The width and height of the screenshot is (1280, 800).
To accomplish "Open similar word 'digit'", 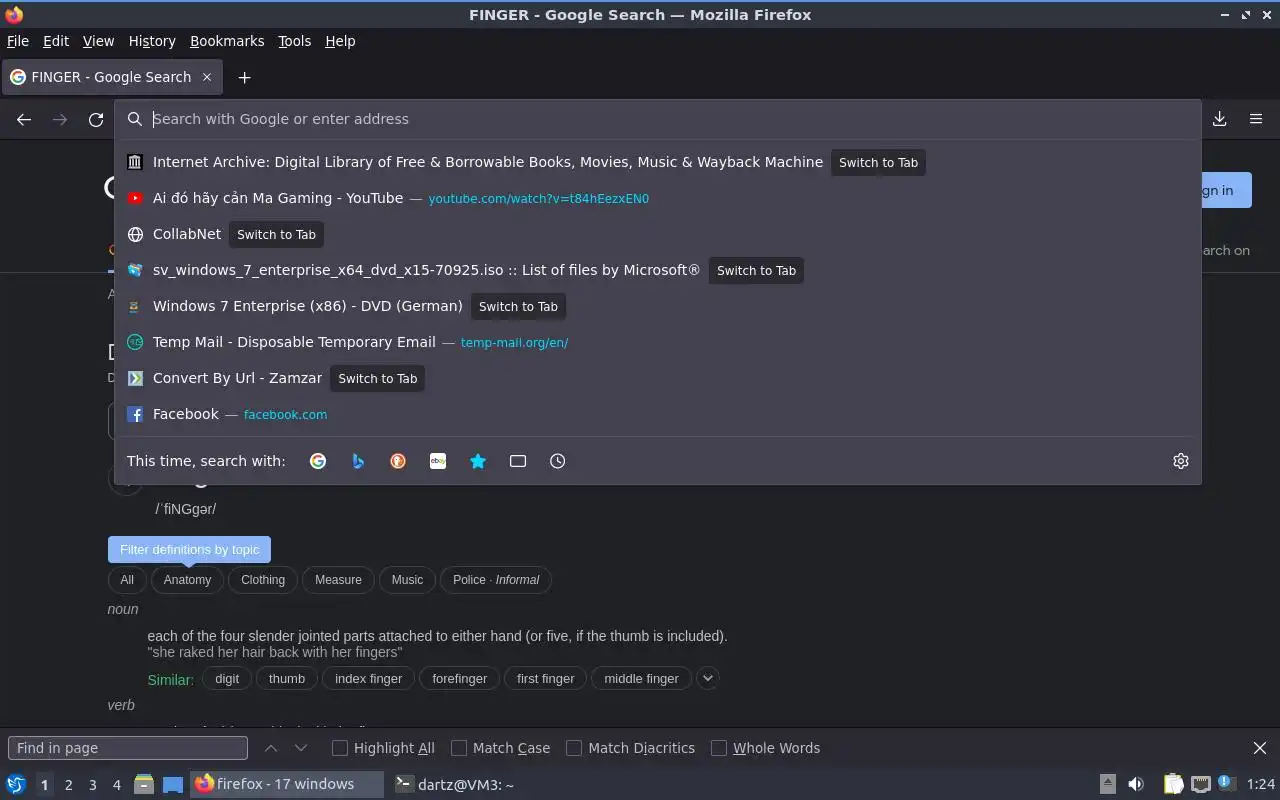I will (227, 678).
